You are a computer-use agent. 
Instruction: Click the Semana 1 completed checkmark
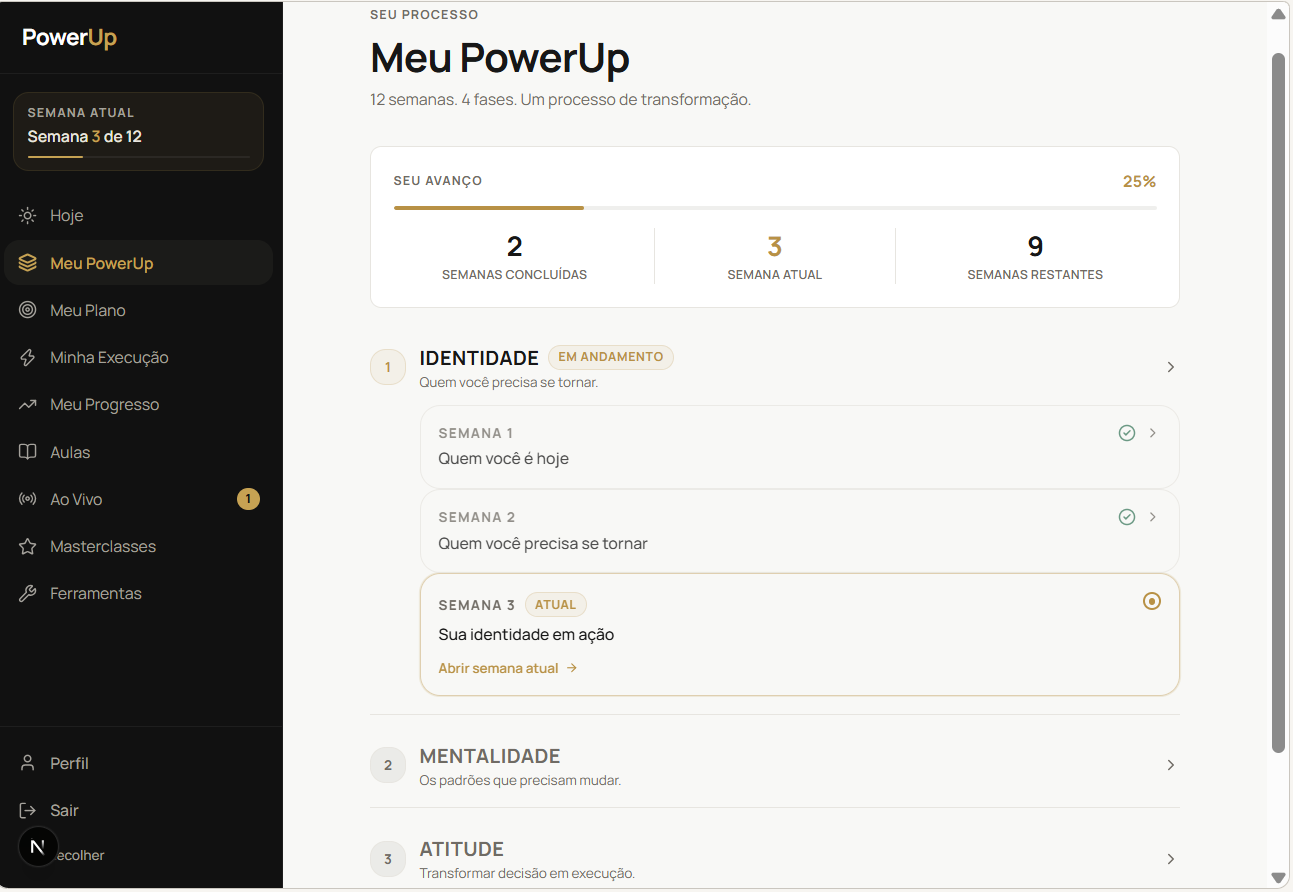pyautogui.click(x=1127, y=433)
